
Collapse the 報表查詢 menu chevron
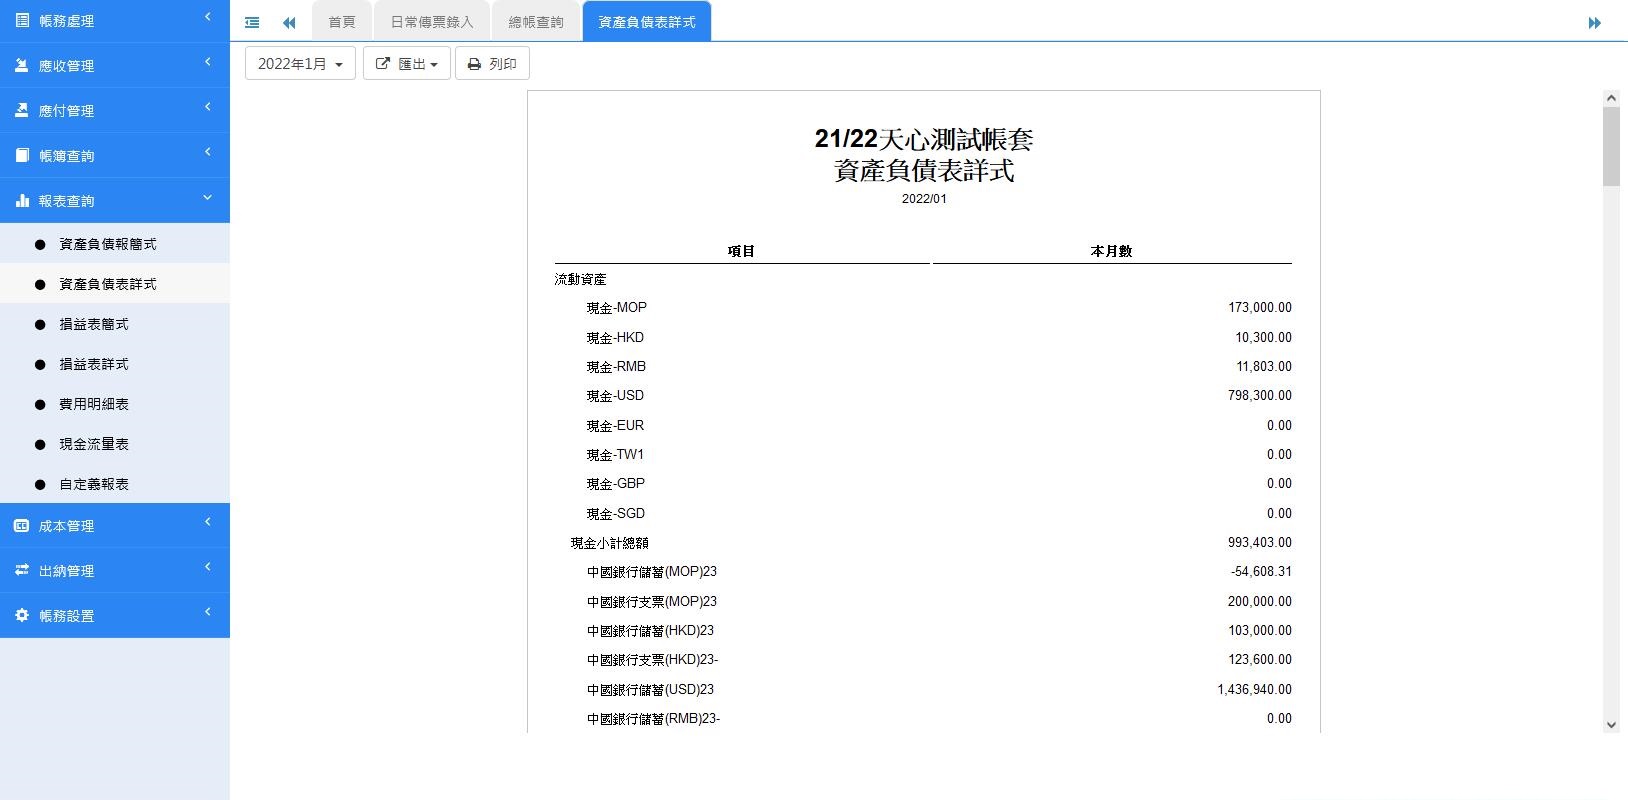[x=208, y=197]
